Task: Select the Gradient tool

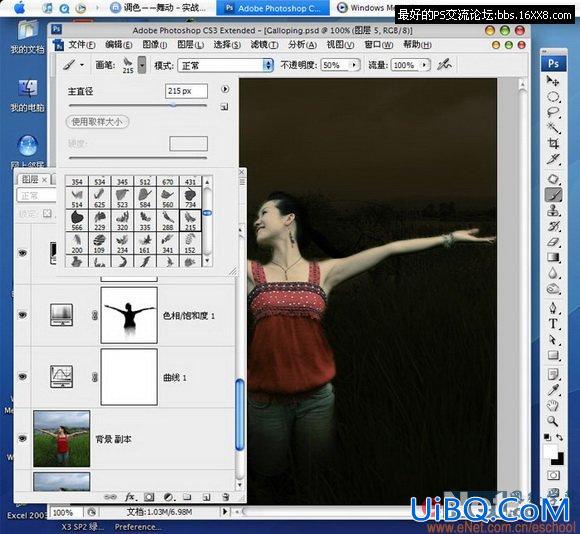Action: pos(553,257)
